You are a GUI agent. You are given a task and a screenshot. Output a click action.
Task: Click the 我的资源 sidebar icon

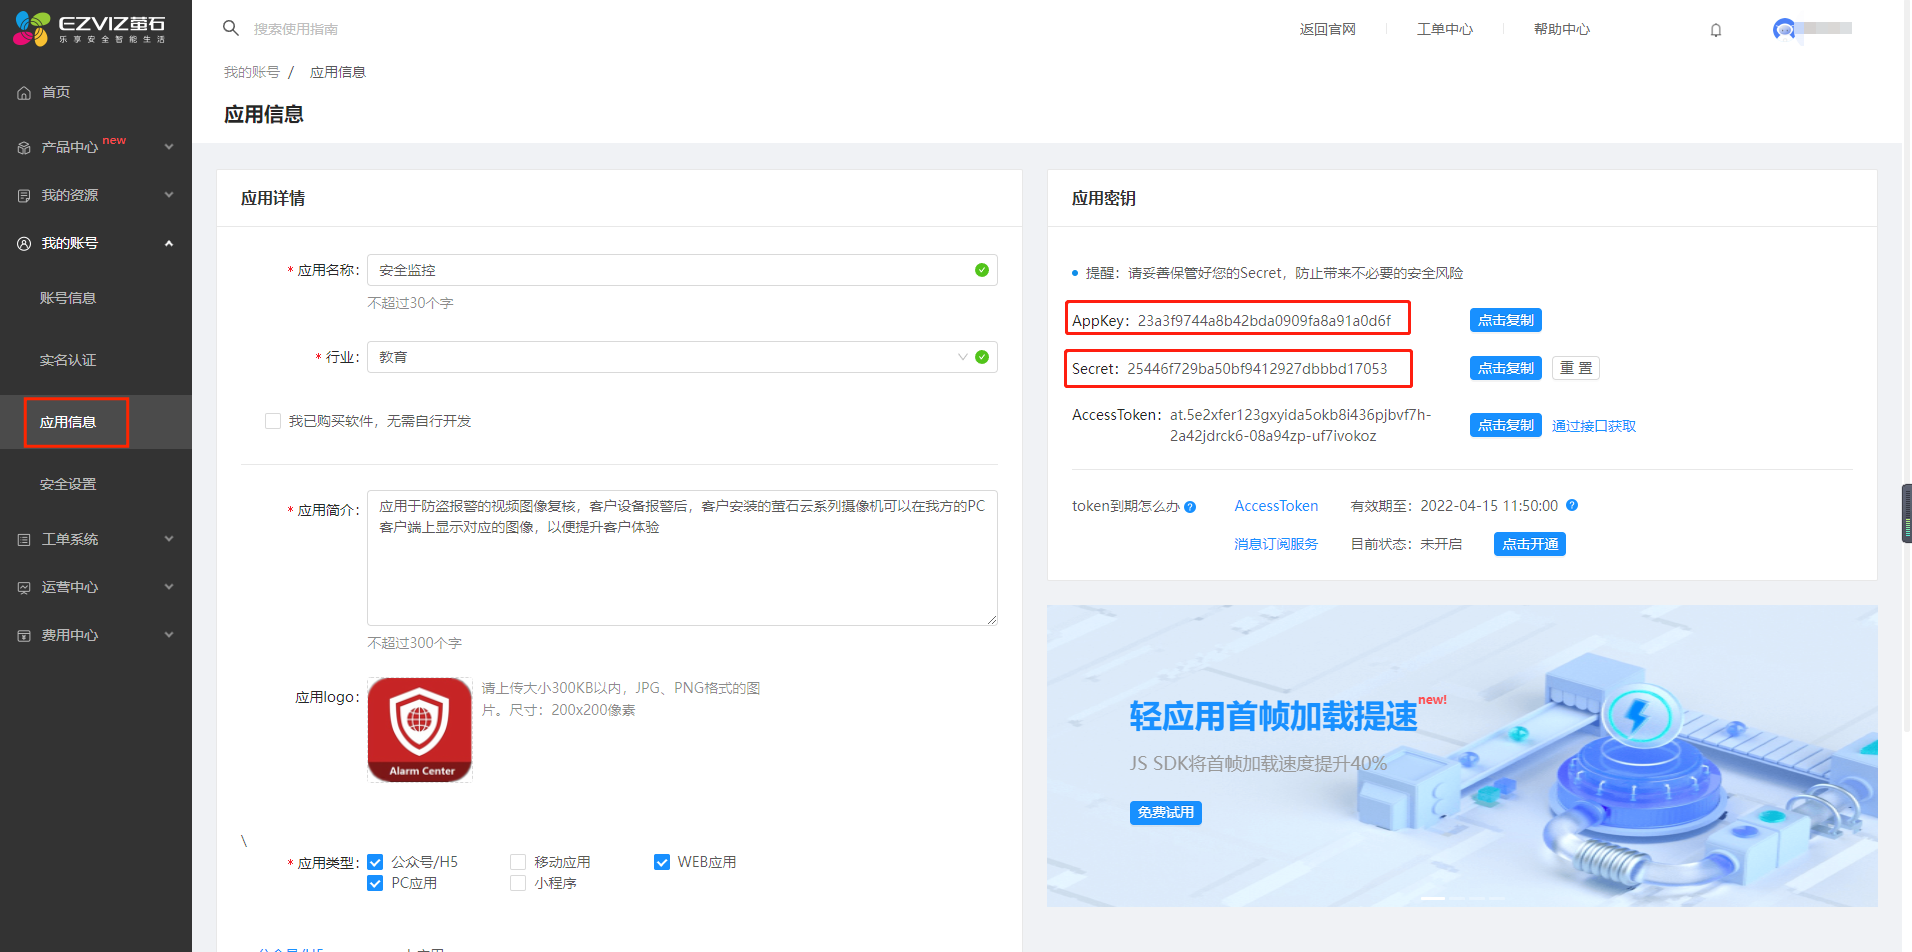[x=24, y=196]
